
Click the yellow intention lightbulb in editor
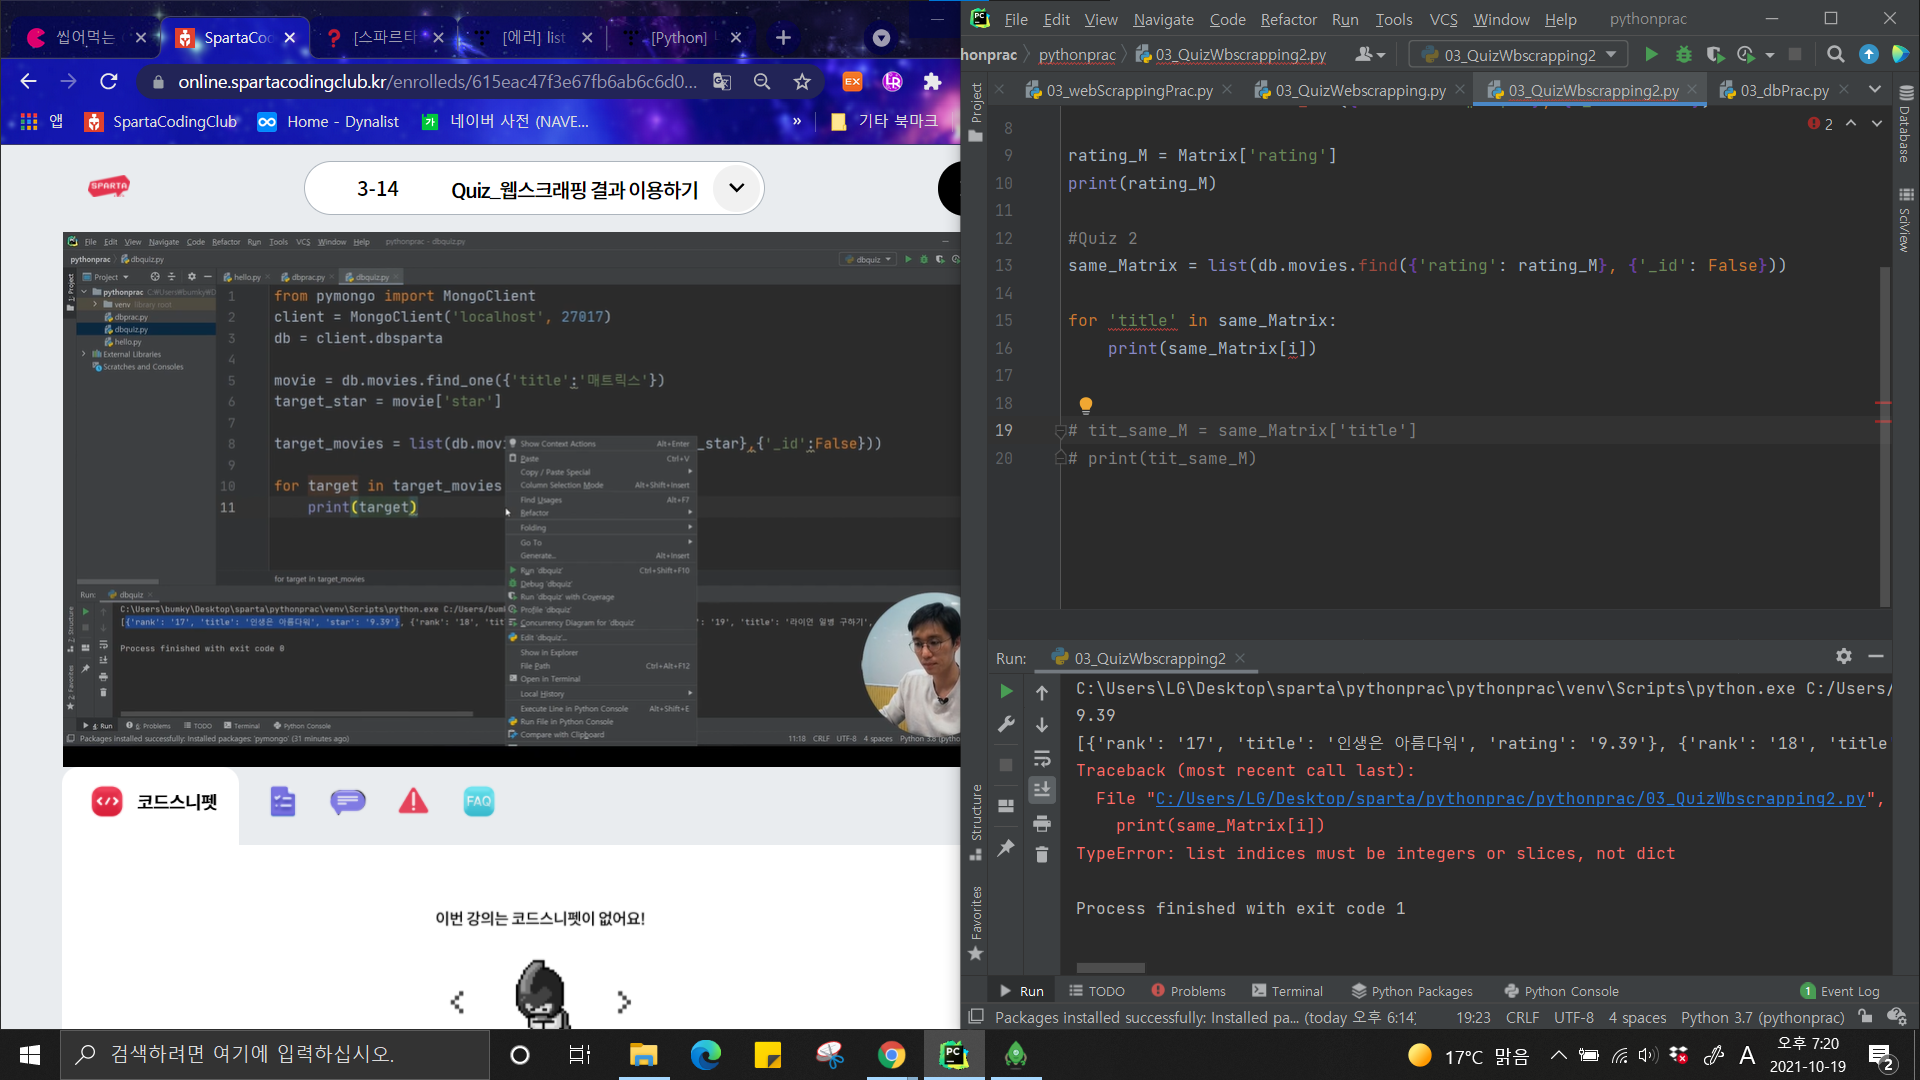(x=1085, y=405)
